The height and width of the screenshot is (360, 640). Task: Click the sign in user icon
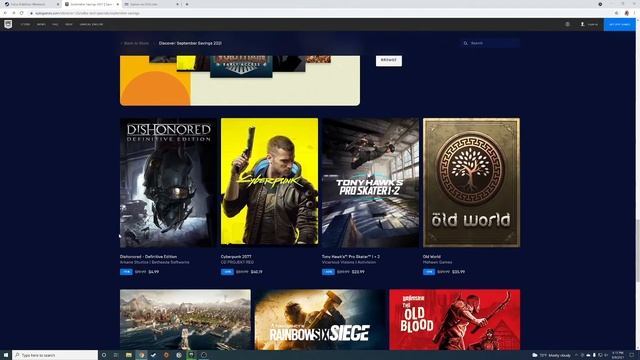point(582,24)
